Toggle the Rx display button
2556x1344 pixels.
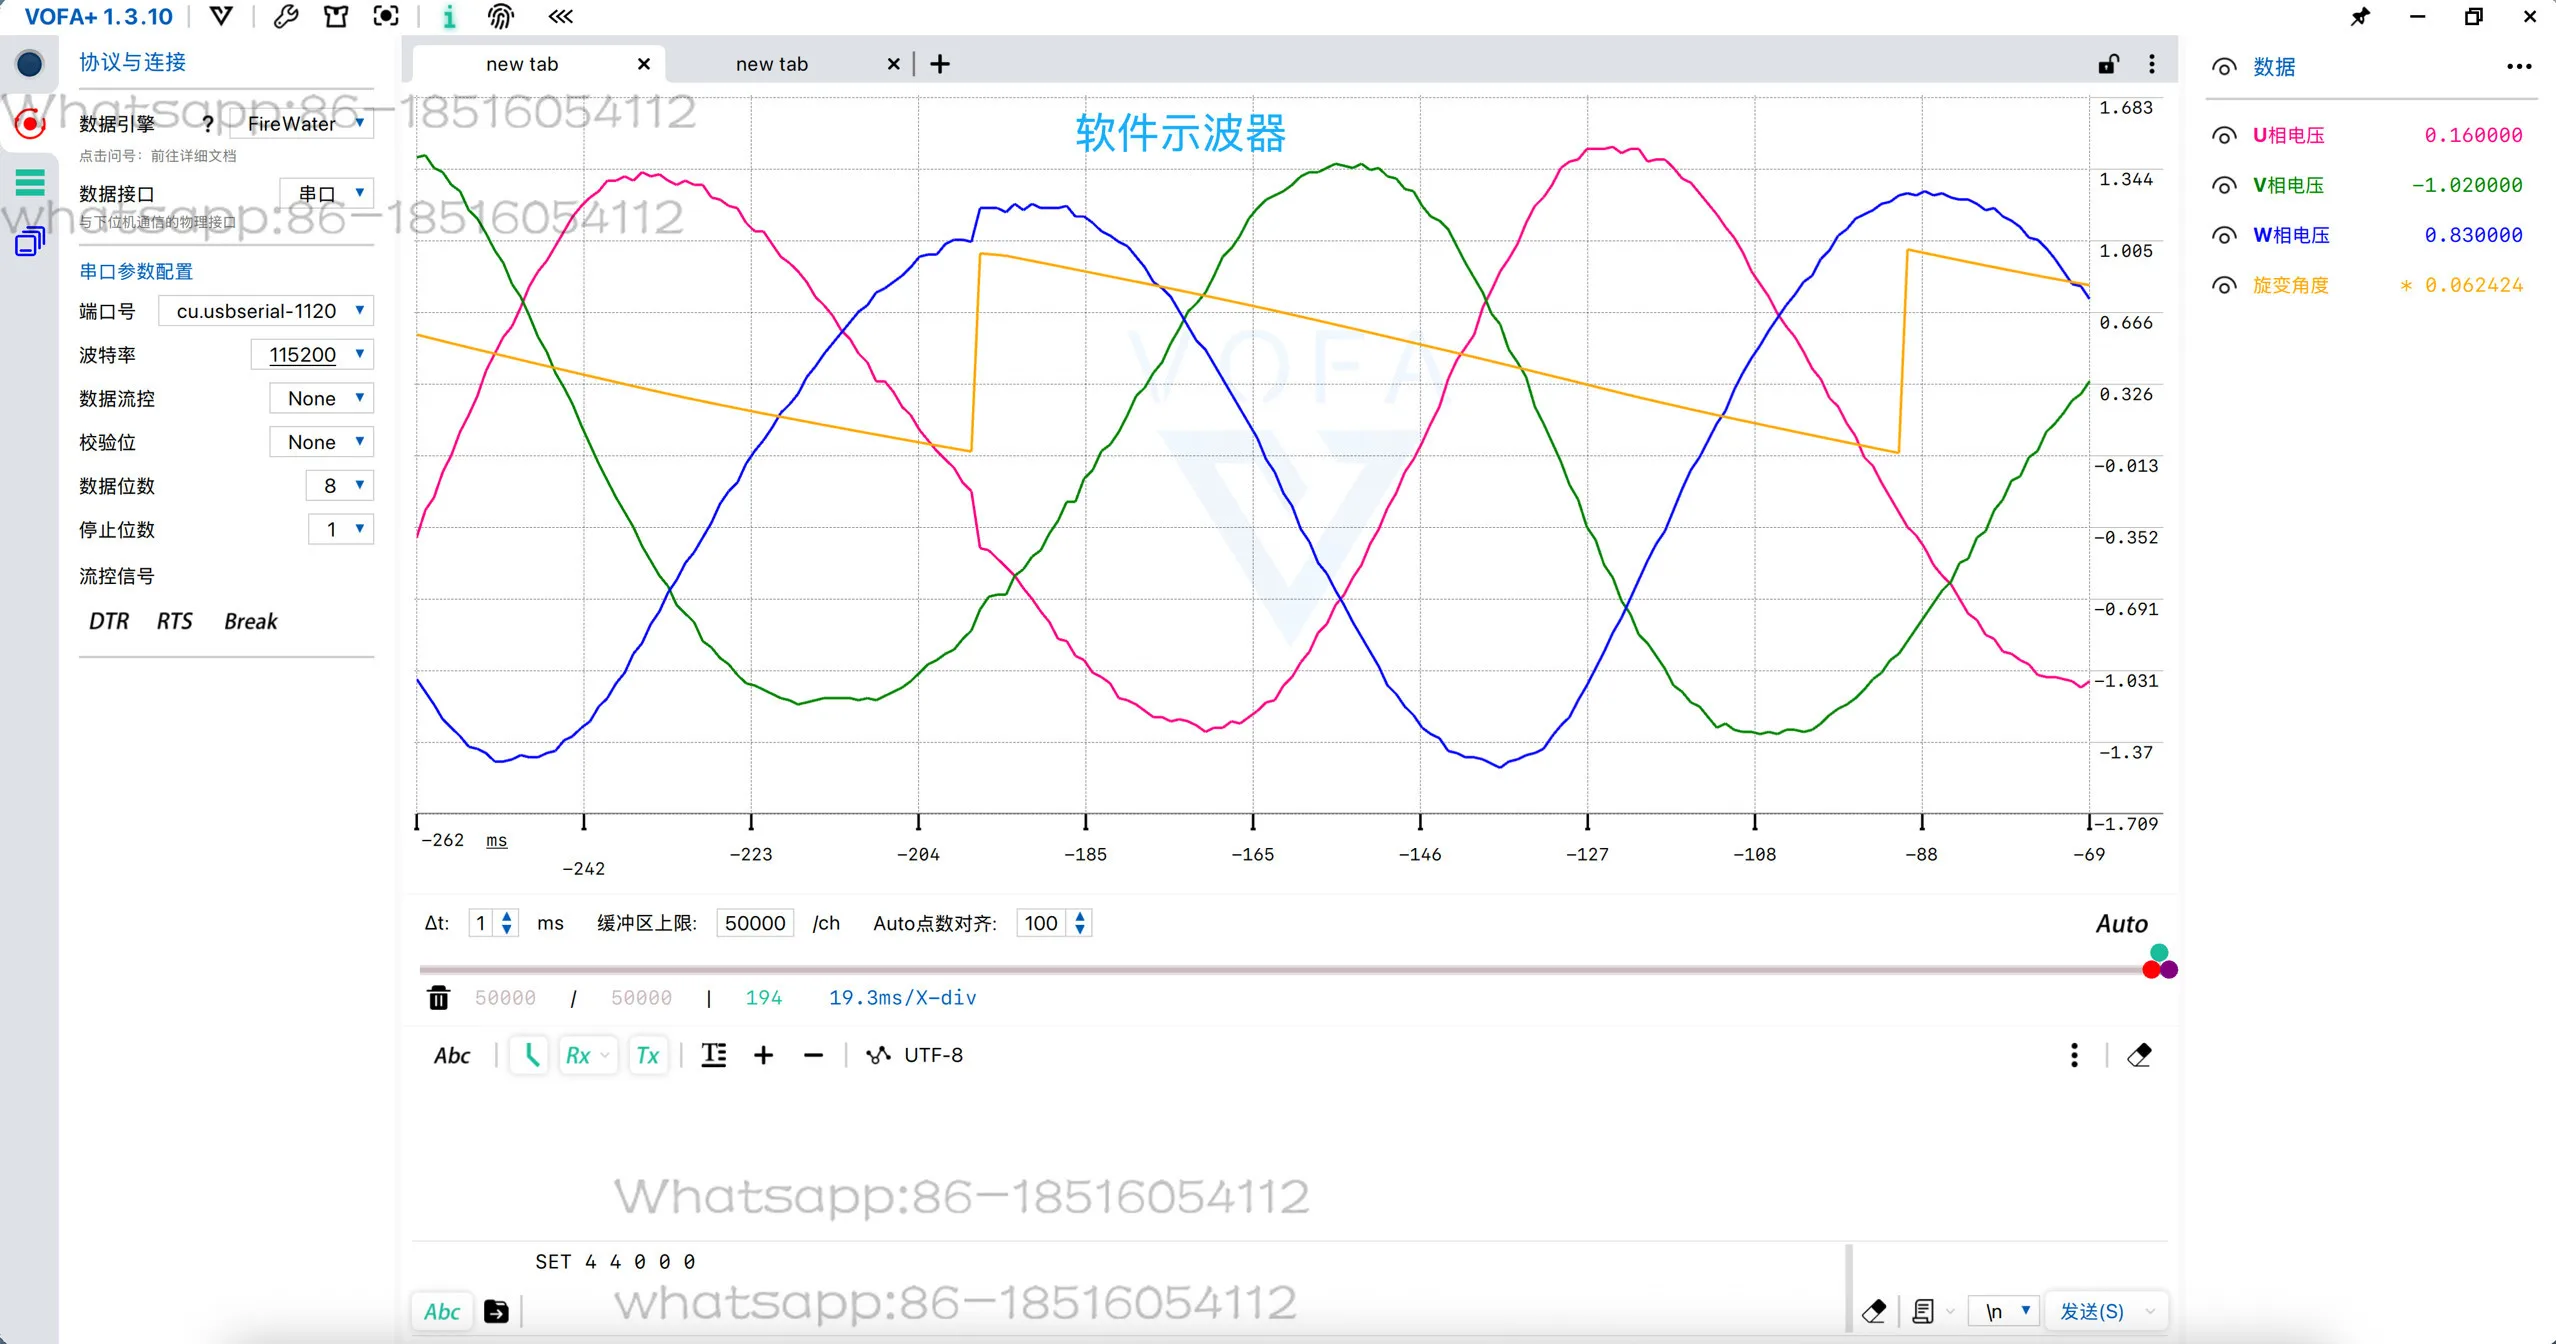pyautogui.click(x=578, y=1055)
